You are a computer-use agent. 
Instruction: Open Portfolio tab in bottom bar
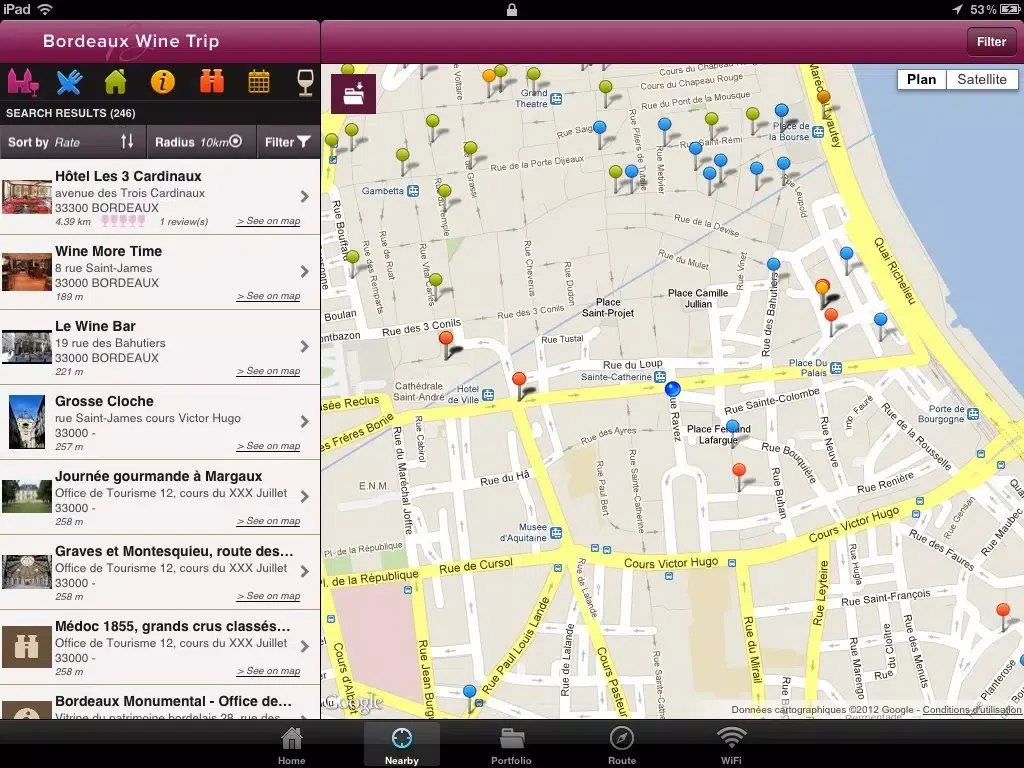(x=511, y=745)
